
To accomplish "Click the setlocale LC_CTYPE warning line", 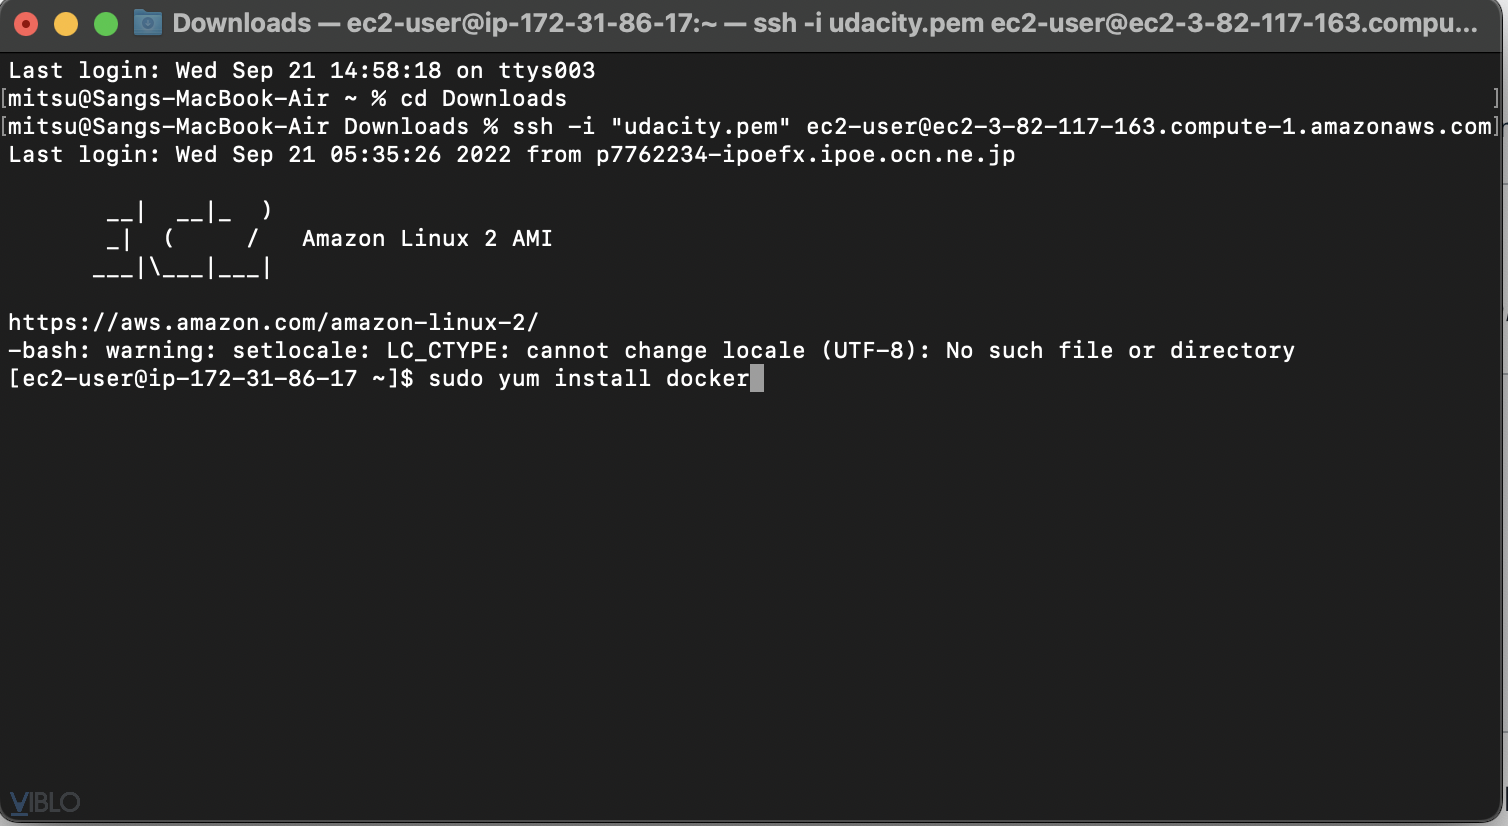I will click(x=651, y=350).
